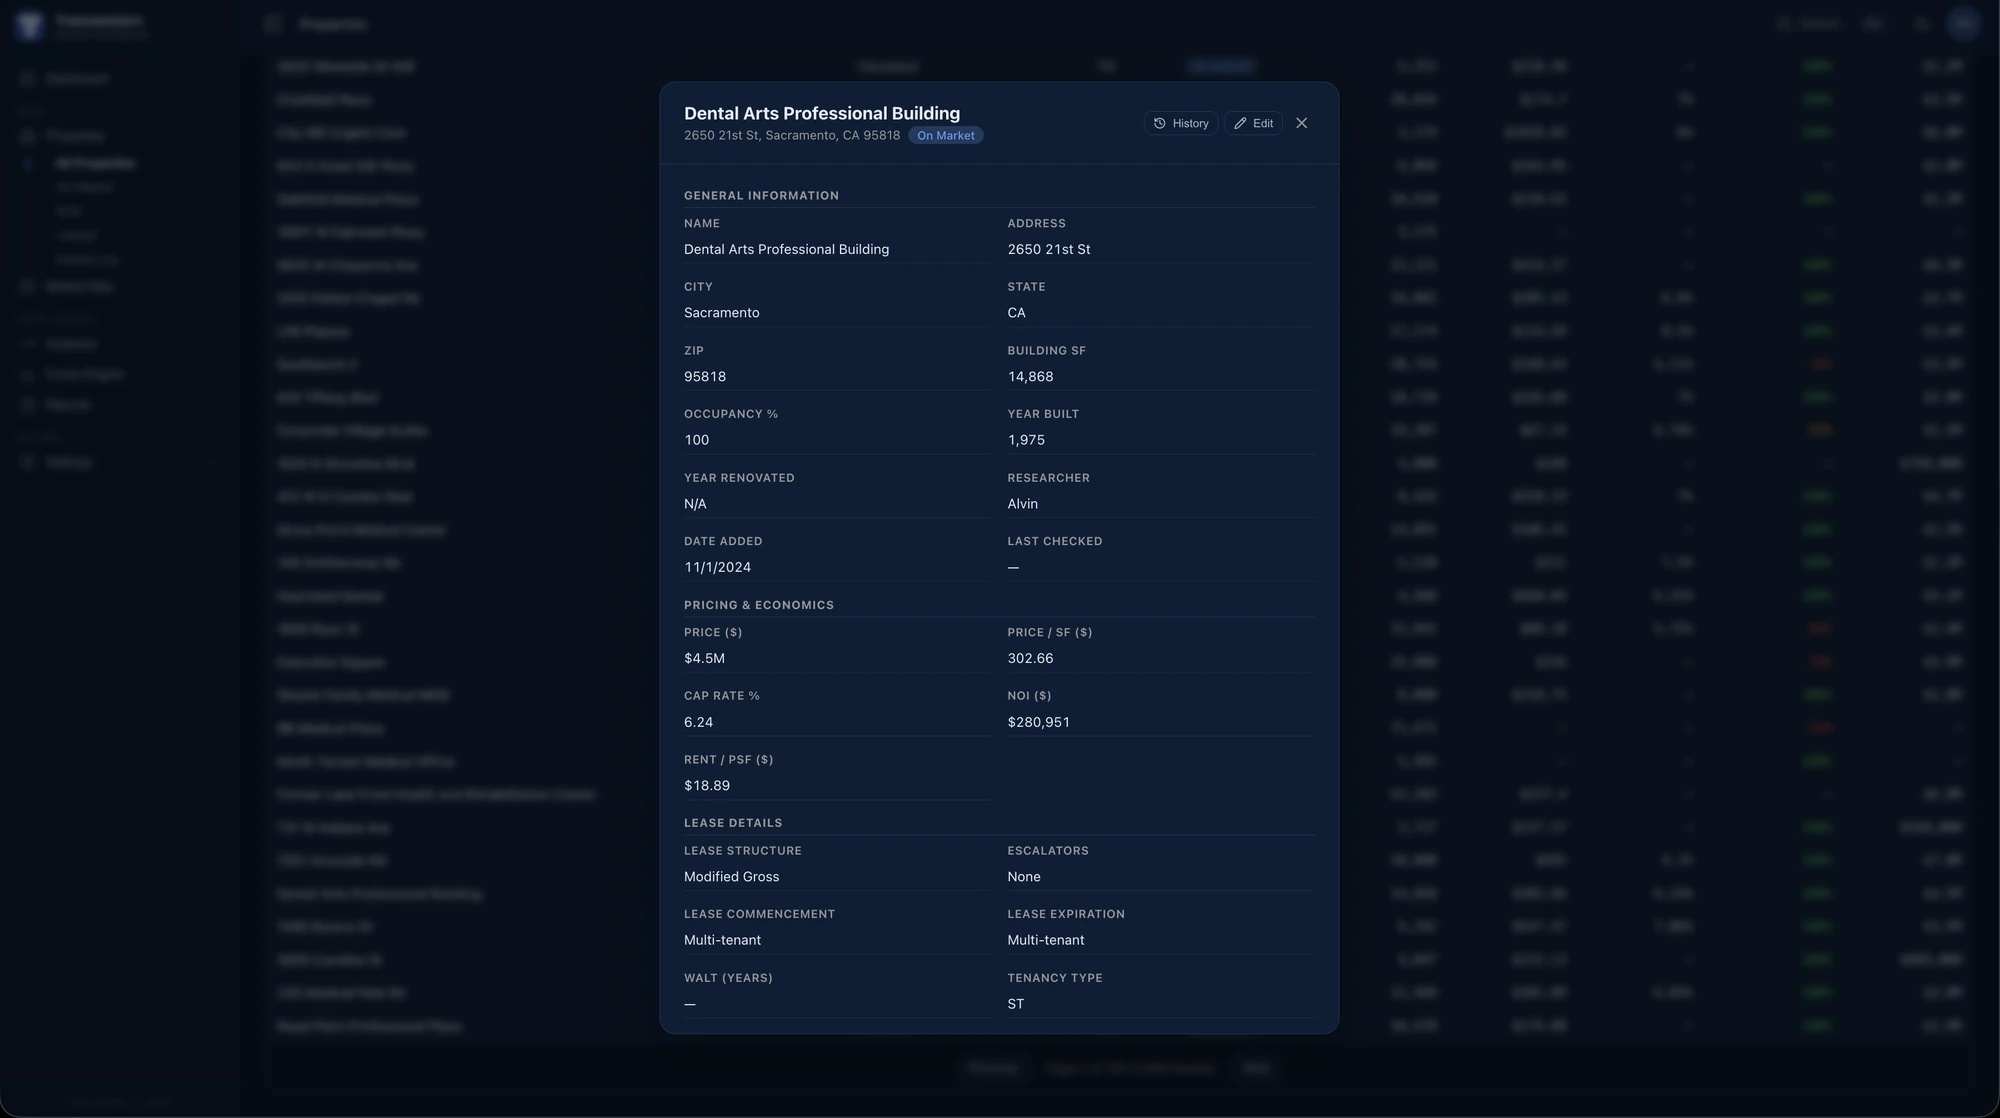Click the General Information section heading

coord(761,196)
